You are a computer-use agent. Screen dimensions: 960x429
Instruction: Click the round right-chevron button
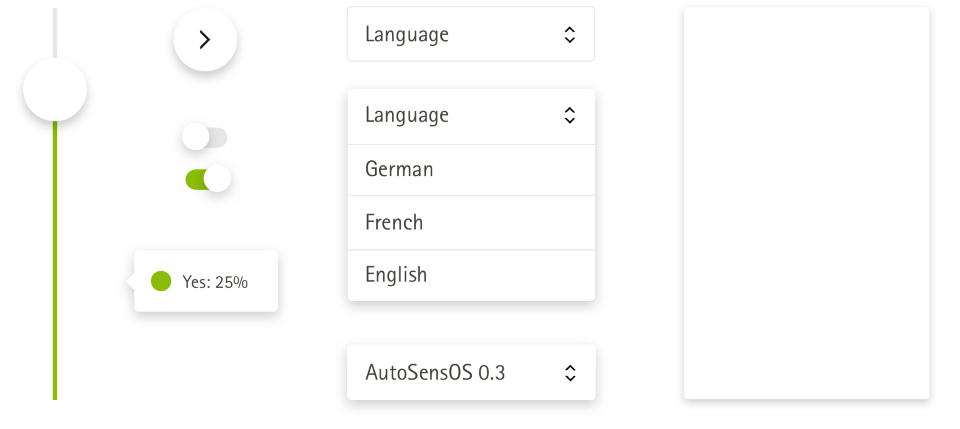[205, 40]
